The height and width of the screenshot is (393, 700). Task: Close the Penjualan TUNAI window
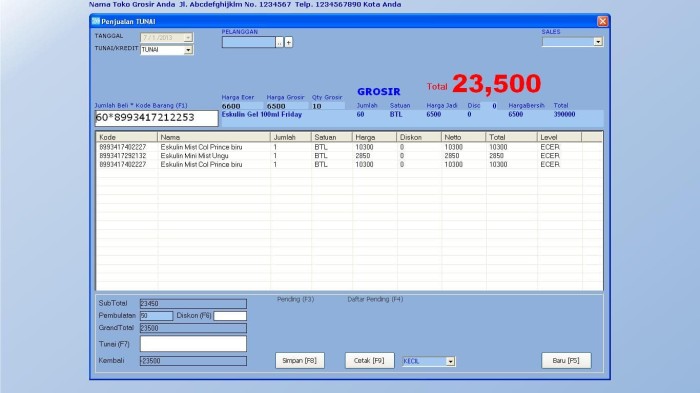pos(602,21)
